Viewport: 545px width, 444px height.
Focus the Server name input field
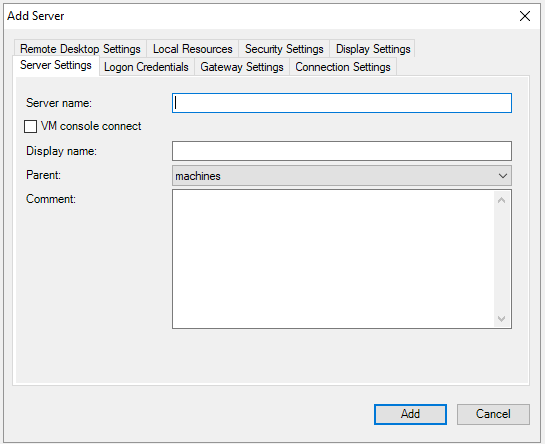click(x=342, y=103)
